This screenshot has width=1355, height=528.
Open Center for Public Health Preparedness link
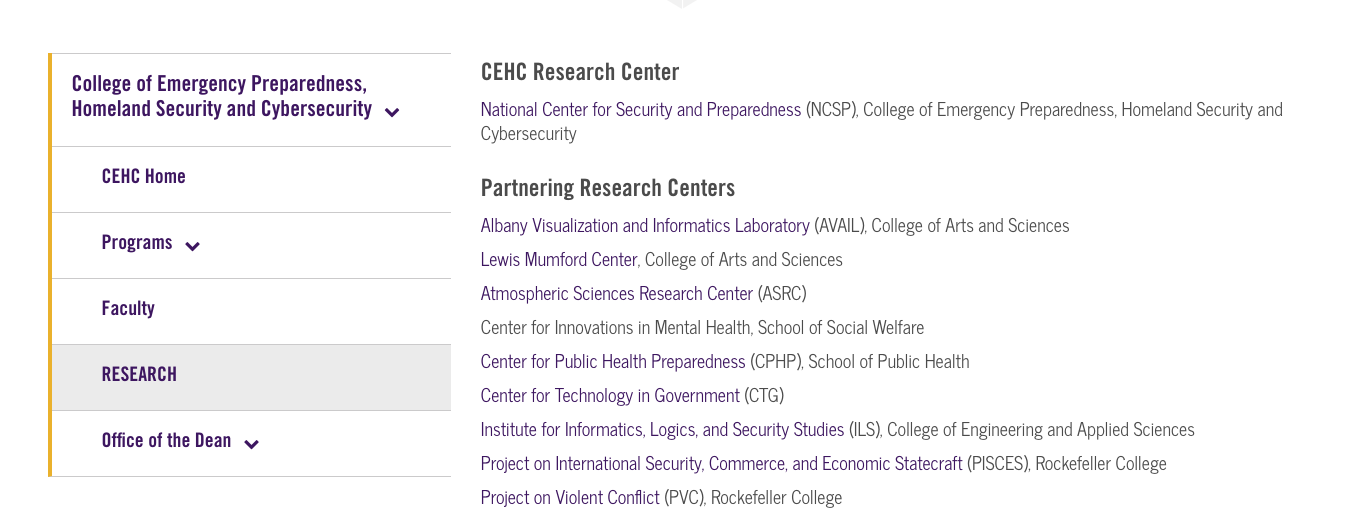click(x=613, y=362)
